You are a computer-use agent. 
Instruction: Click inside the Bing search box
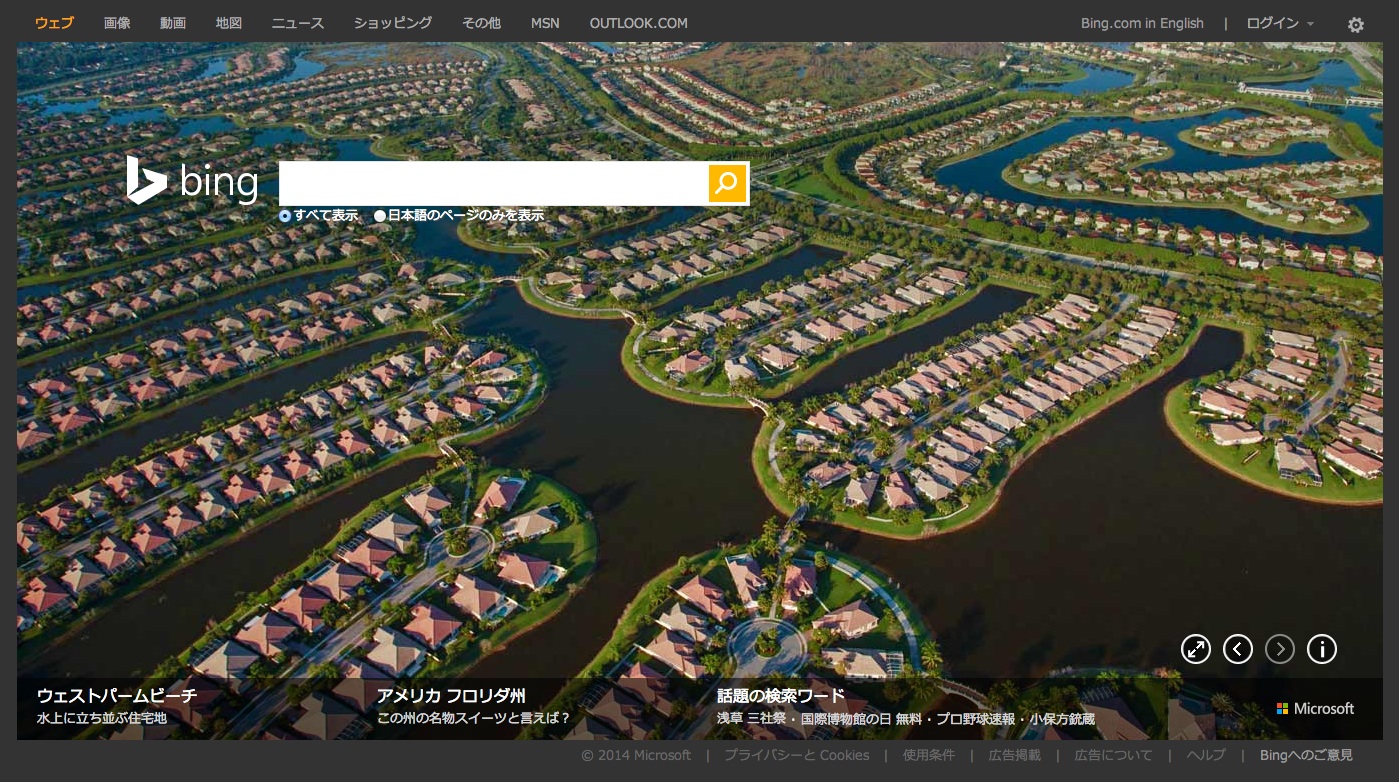(493, 183)
